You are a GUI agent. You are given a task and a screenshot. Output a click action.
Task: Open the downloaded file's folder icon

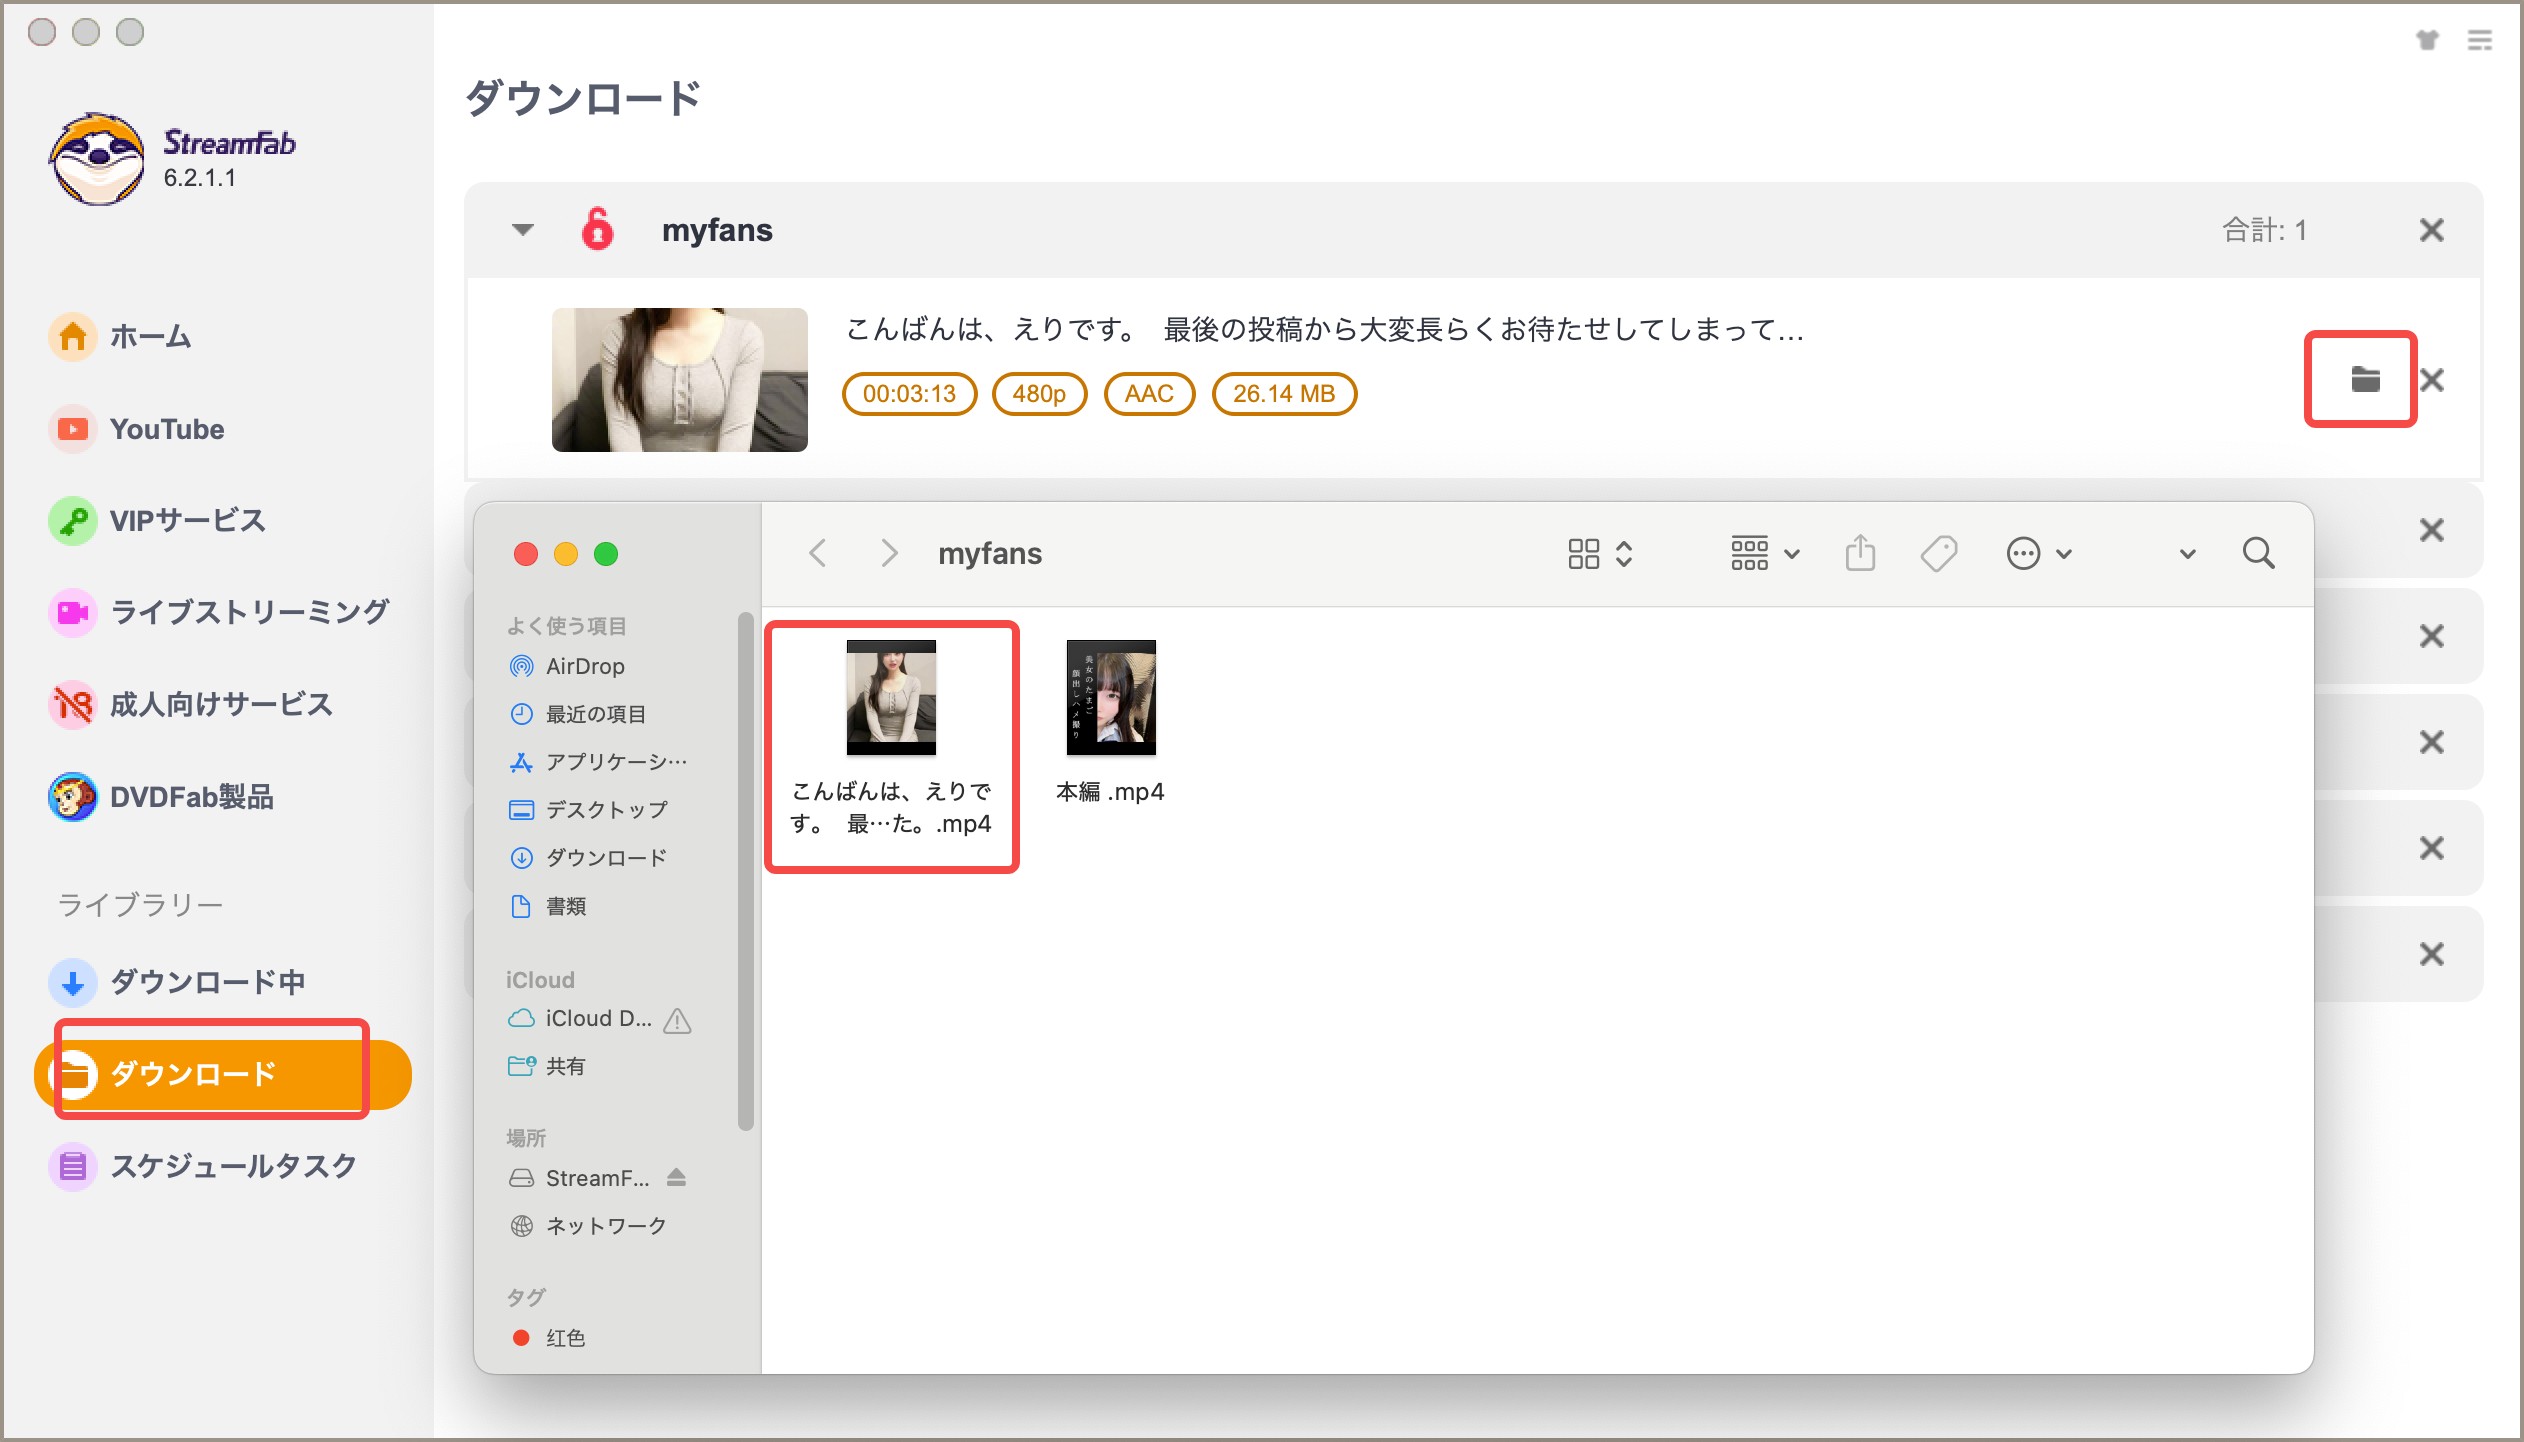pos(2365,380)
